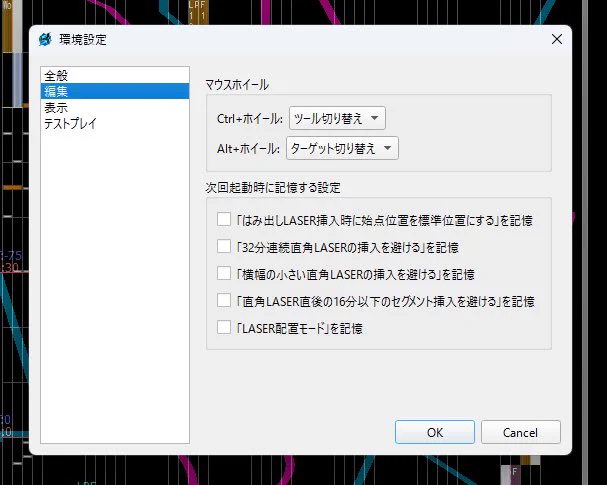Enable the LASER配置モード remember checkbox

click(224, 327)
